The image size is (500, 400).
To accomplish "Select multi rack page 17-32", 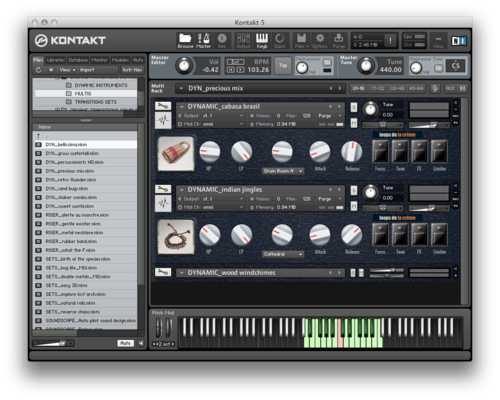I will point(377,88).
